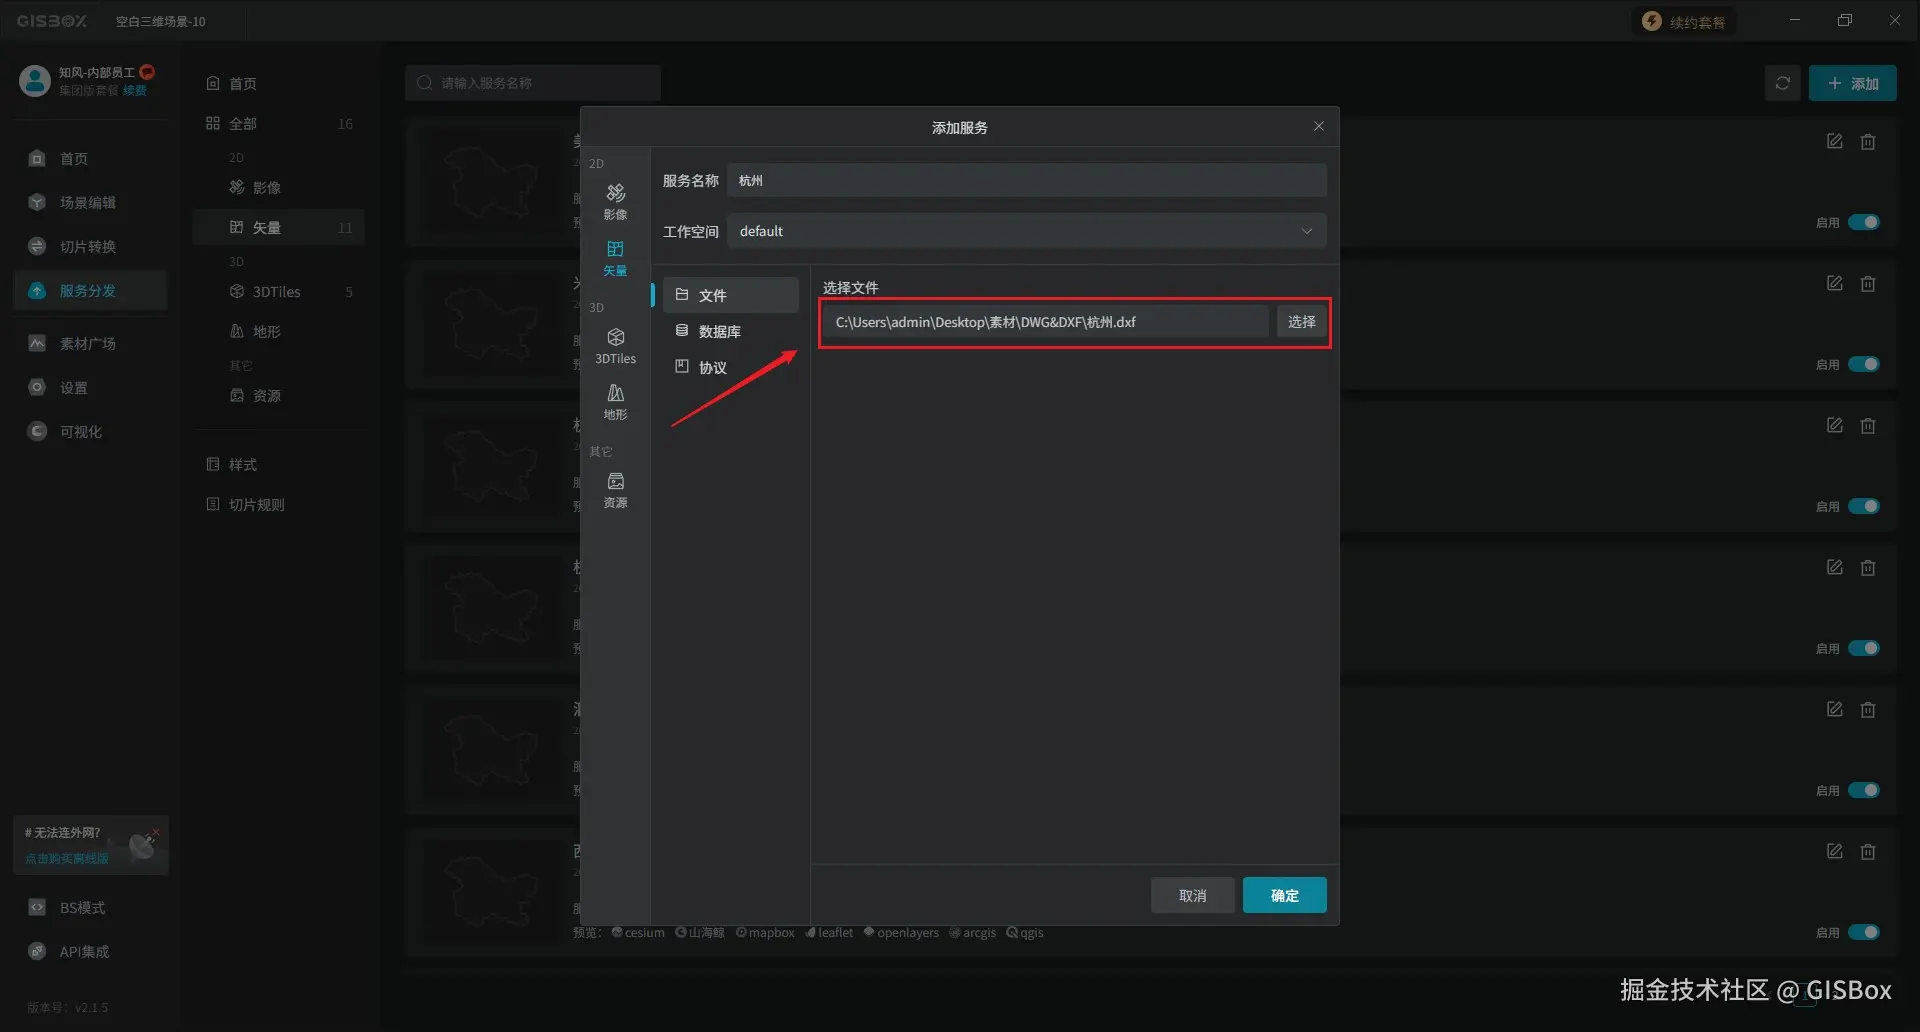Delete the fourth service row
This screenshot has height=1032, width=1920.
1867,568
